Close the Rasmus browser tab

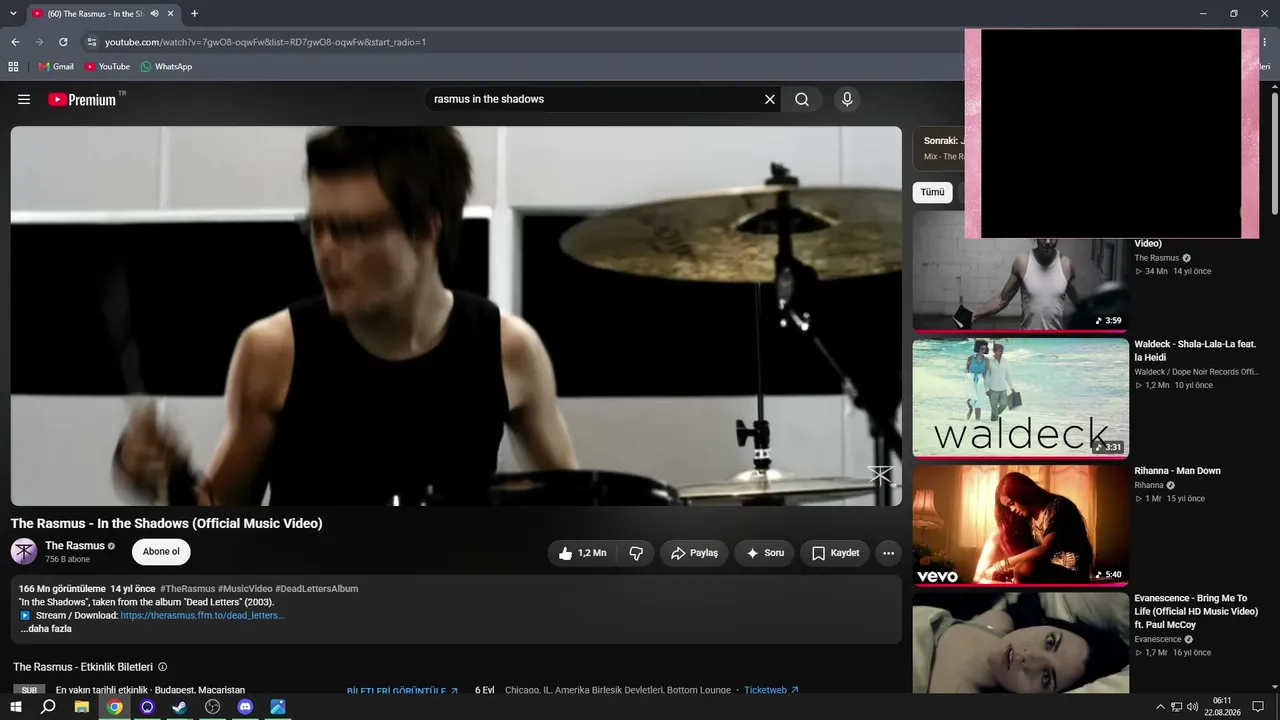(x=172, y=14)
